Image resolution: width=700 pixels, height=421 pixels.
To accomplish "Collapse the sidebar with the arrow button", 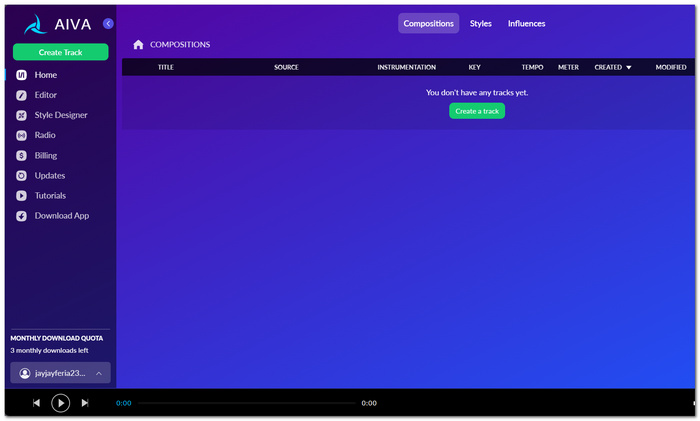I will point(108,24).
